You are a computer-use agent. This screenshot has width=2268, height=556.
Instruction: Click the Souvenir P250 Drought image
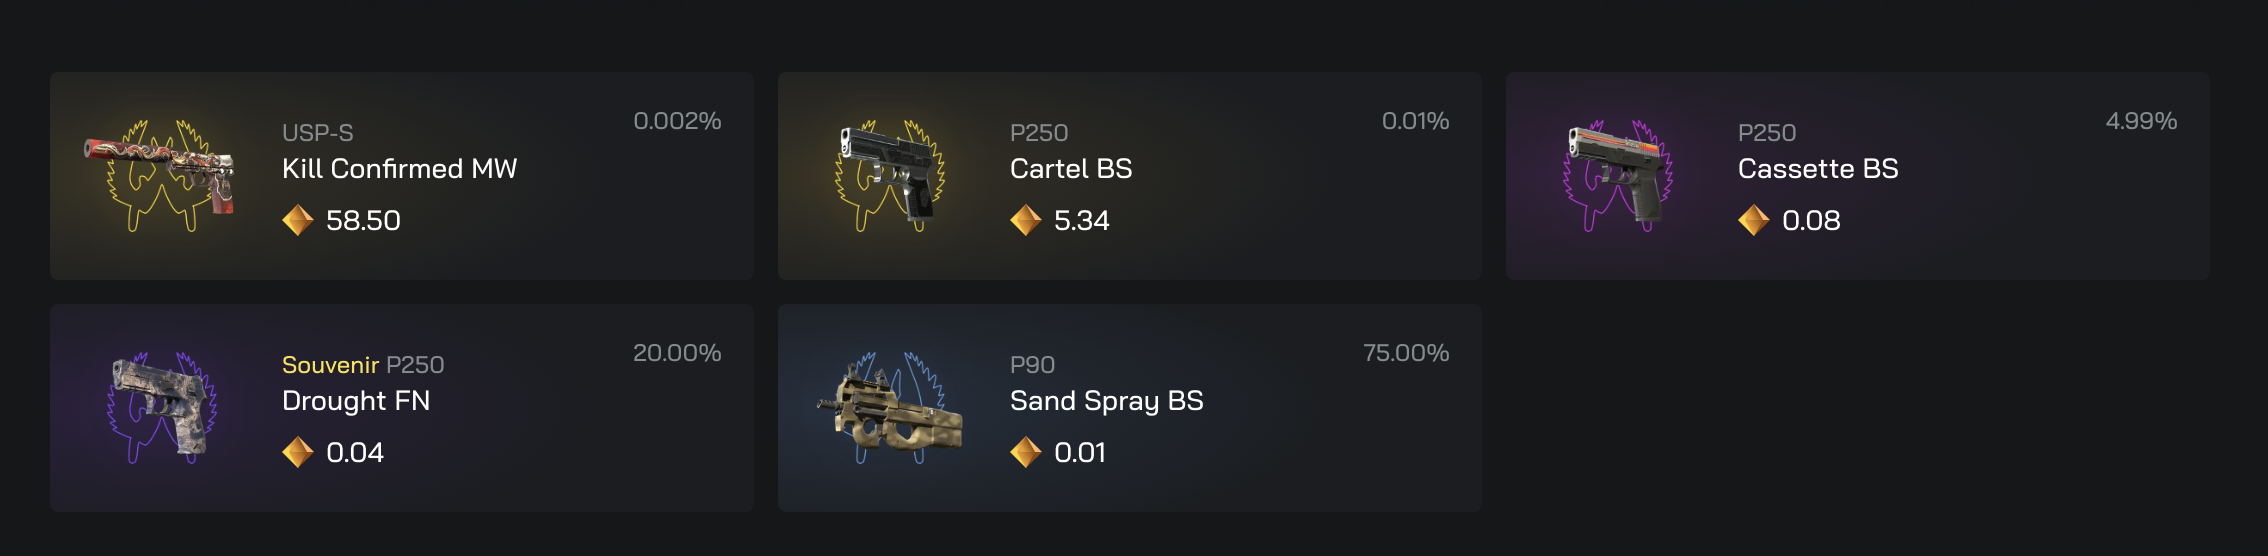tap(160, 408)
